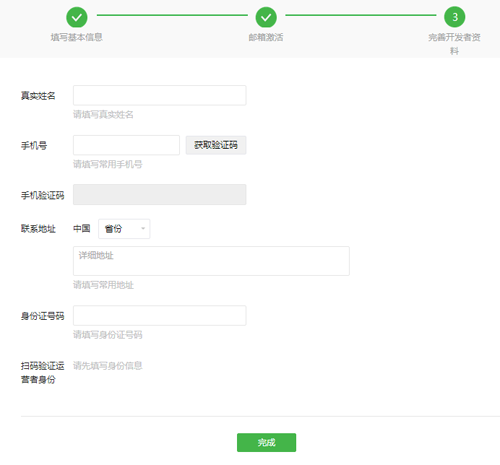Open the 省份 province dropdown
The height and width of the screenshot is (465, 500).
coord(124,229)
